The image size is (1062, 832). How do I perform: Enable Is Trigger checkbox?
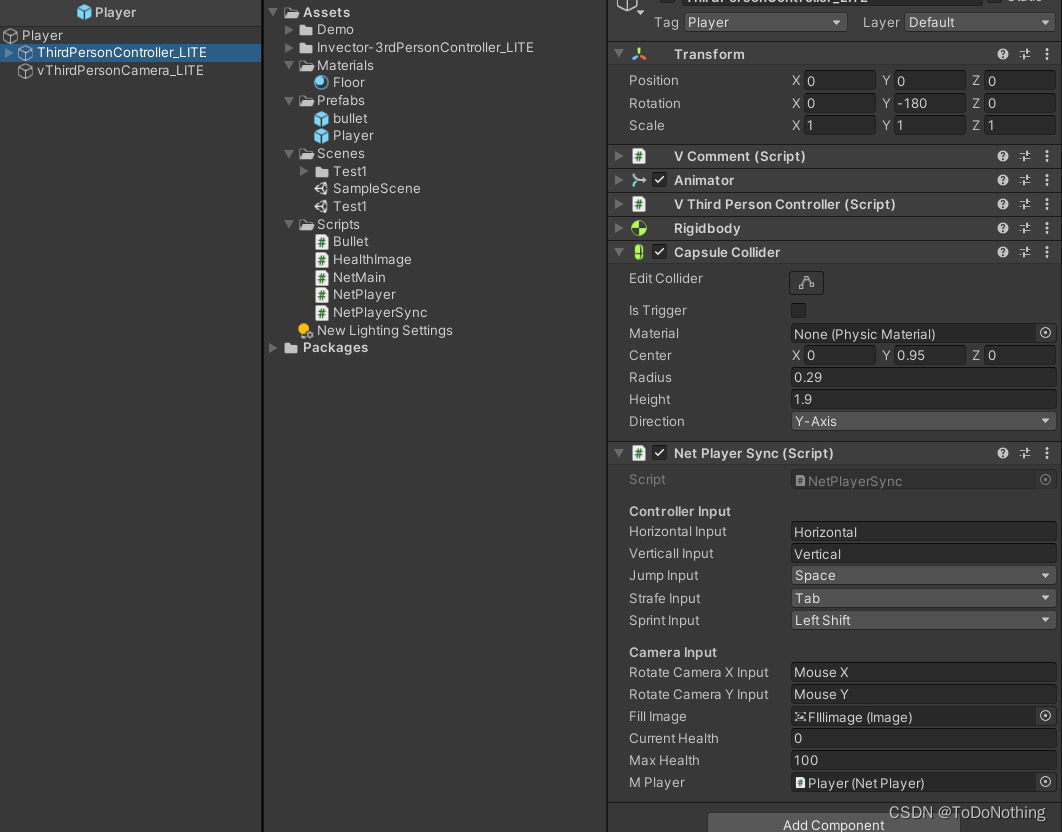[x=799, y=310]
